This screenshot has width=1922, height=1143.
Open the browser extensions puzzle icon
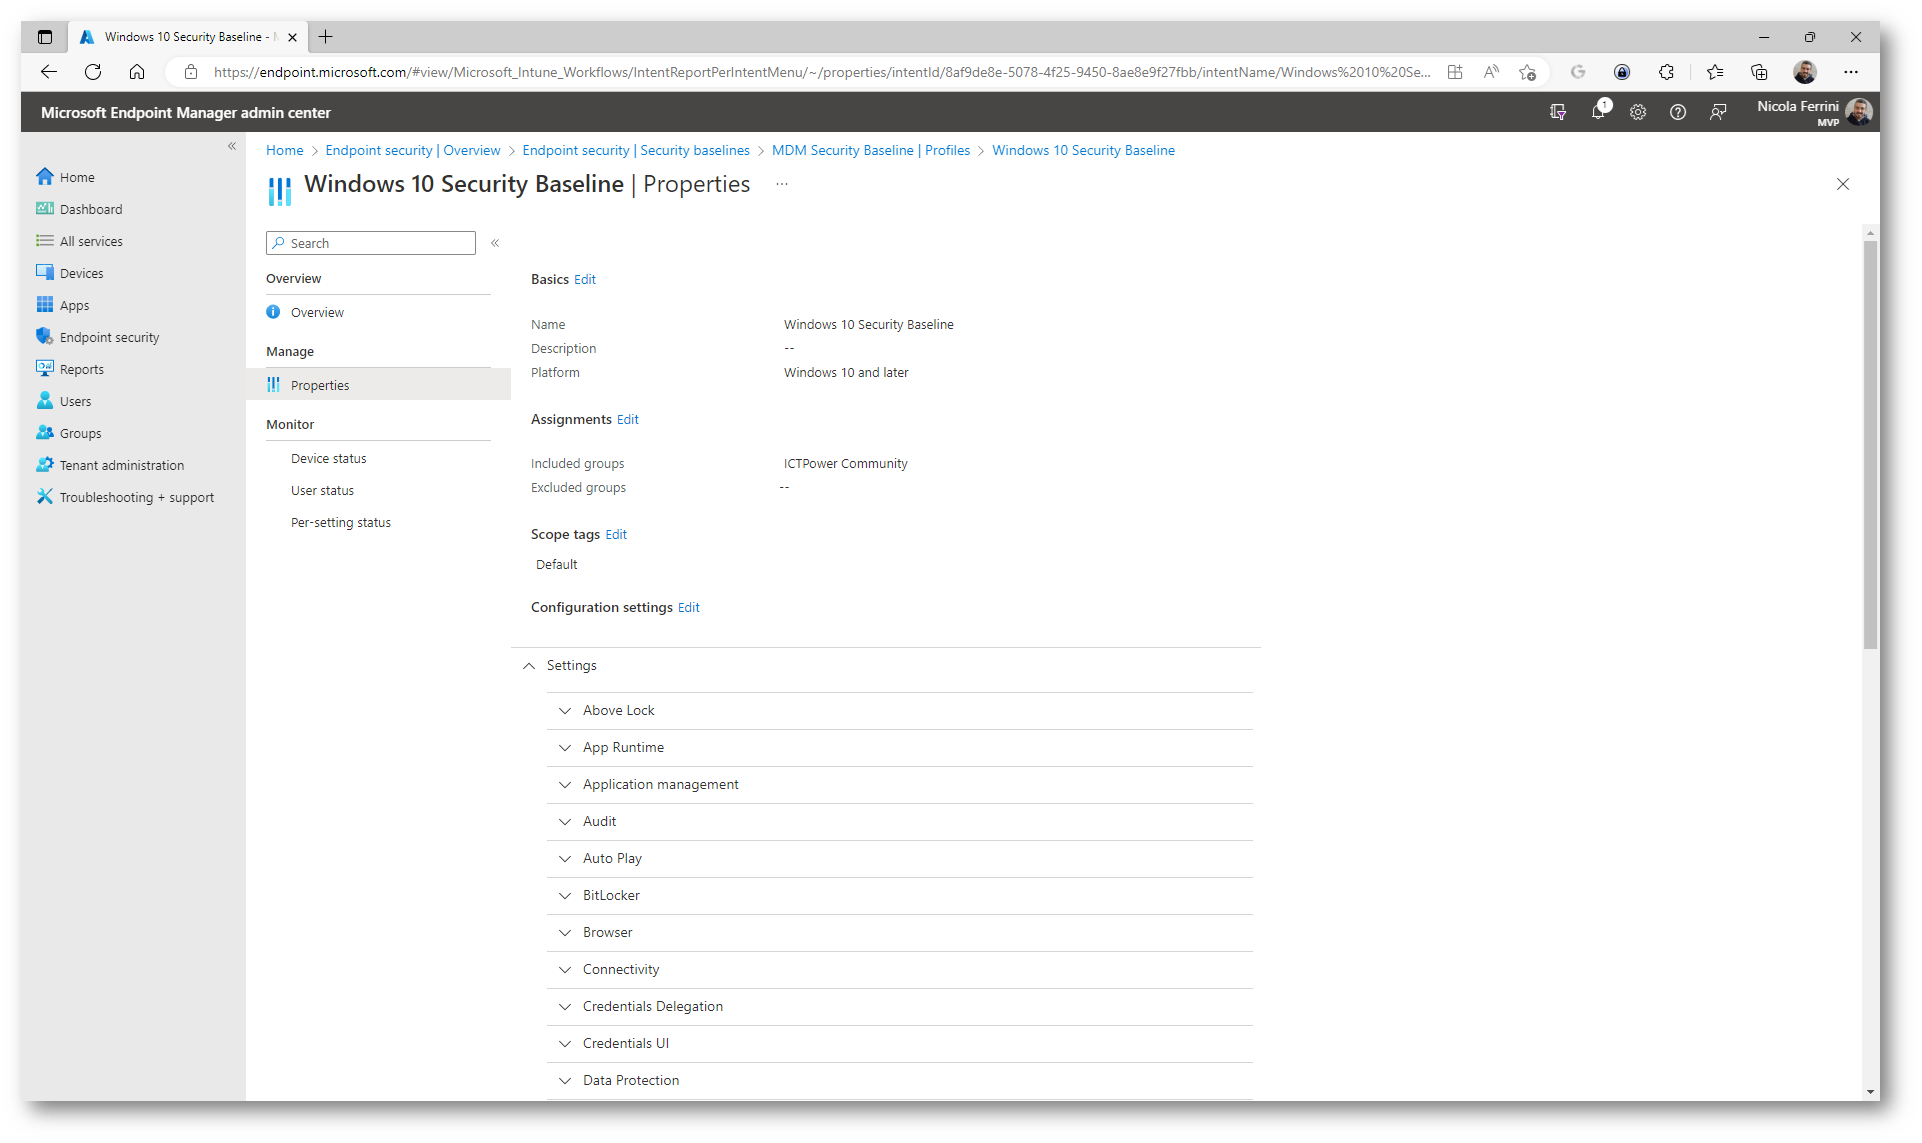pos(1666,72)
